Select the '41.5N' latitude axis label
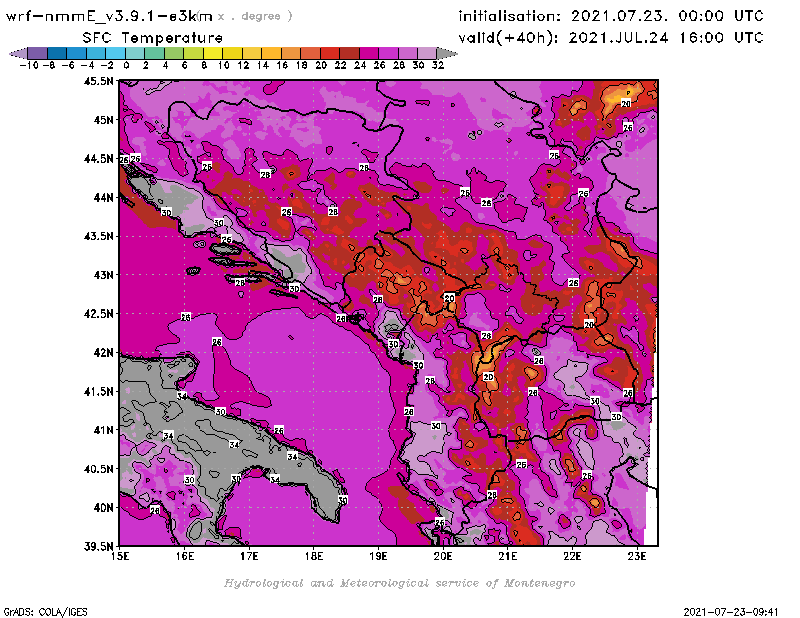 (x=98, y=391)
